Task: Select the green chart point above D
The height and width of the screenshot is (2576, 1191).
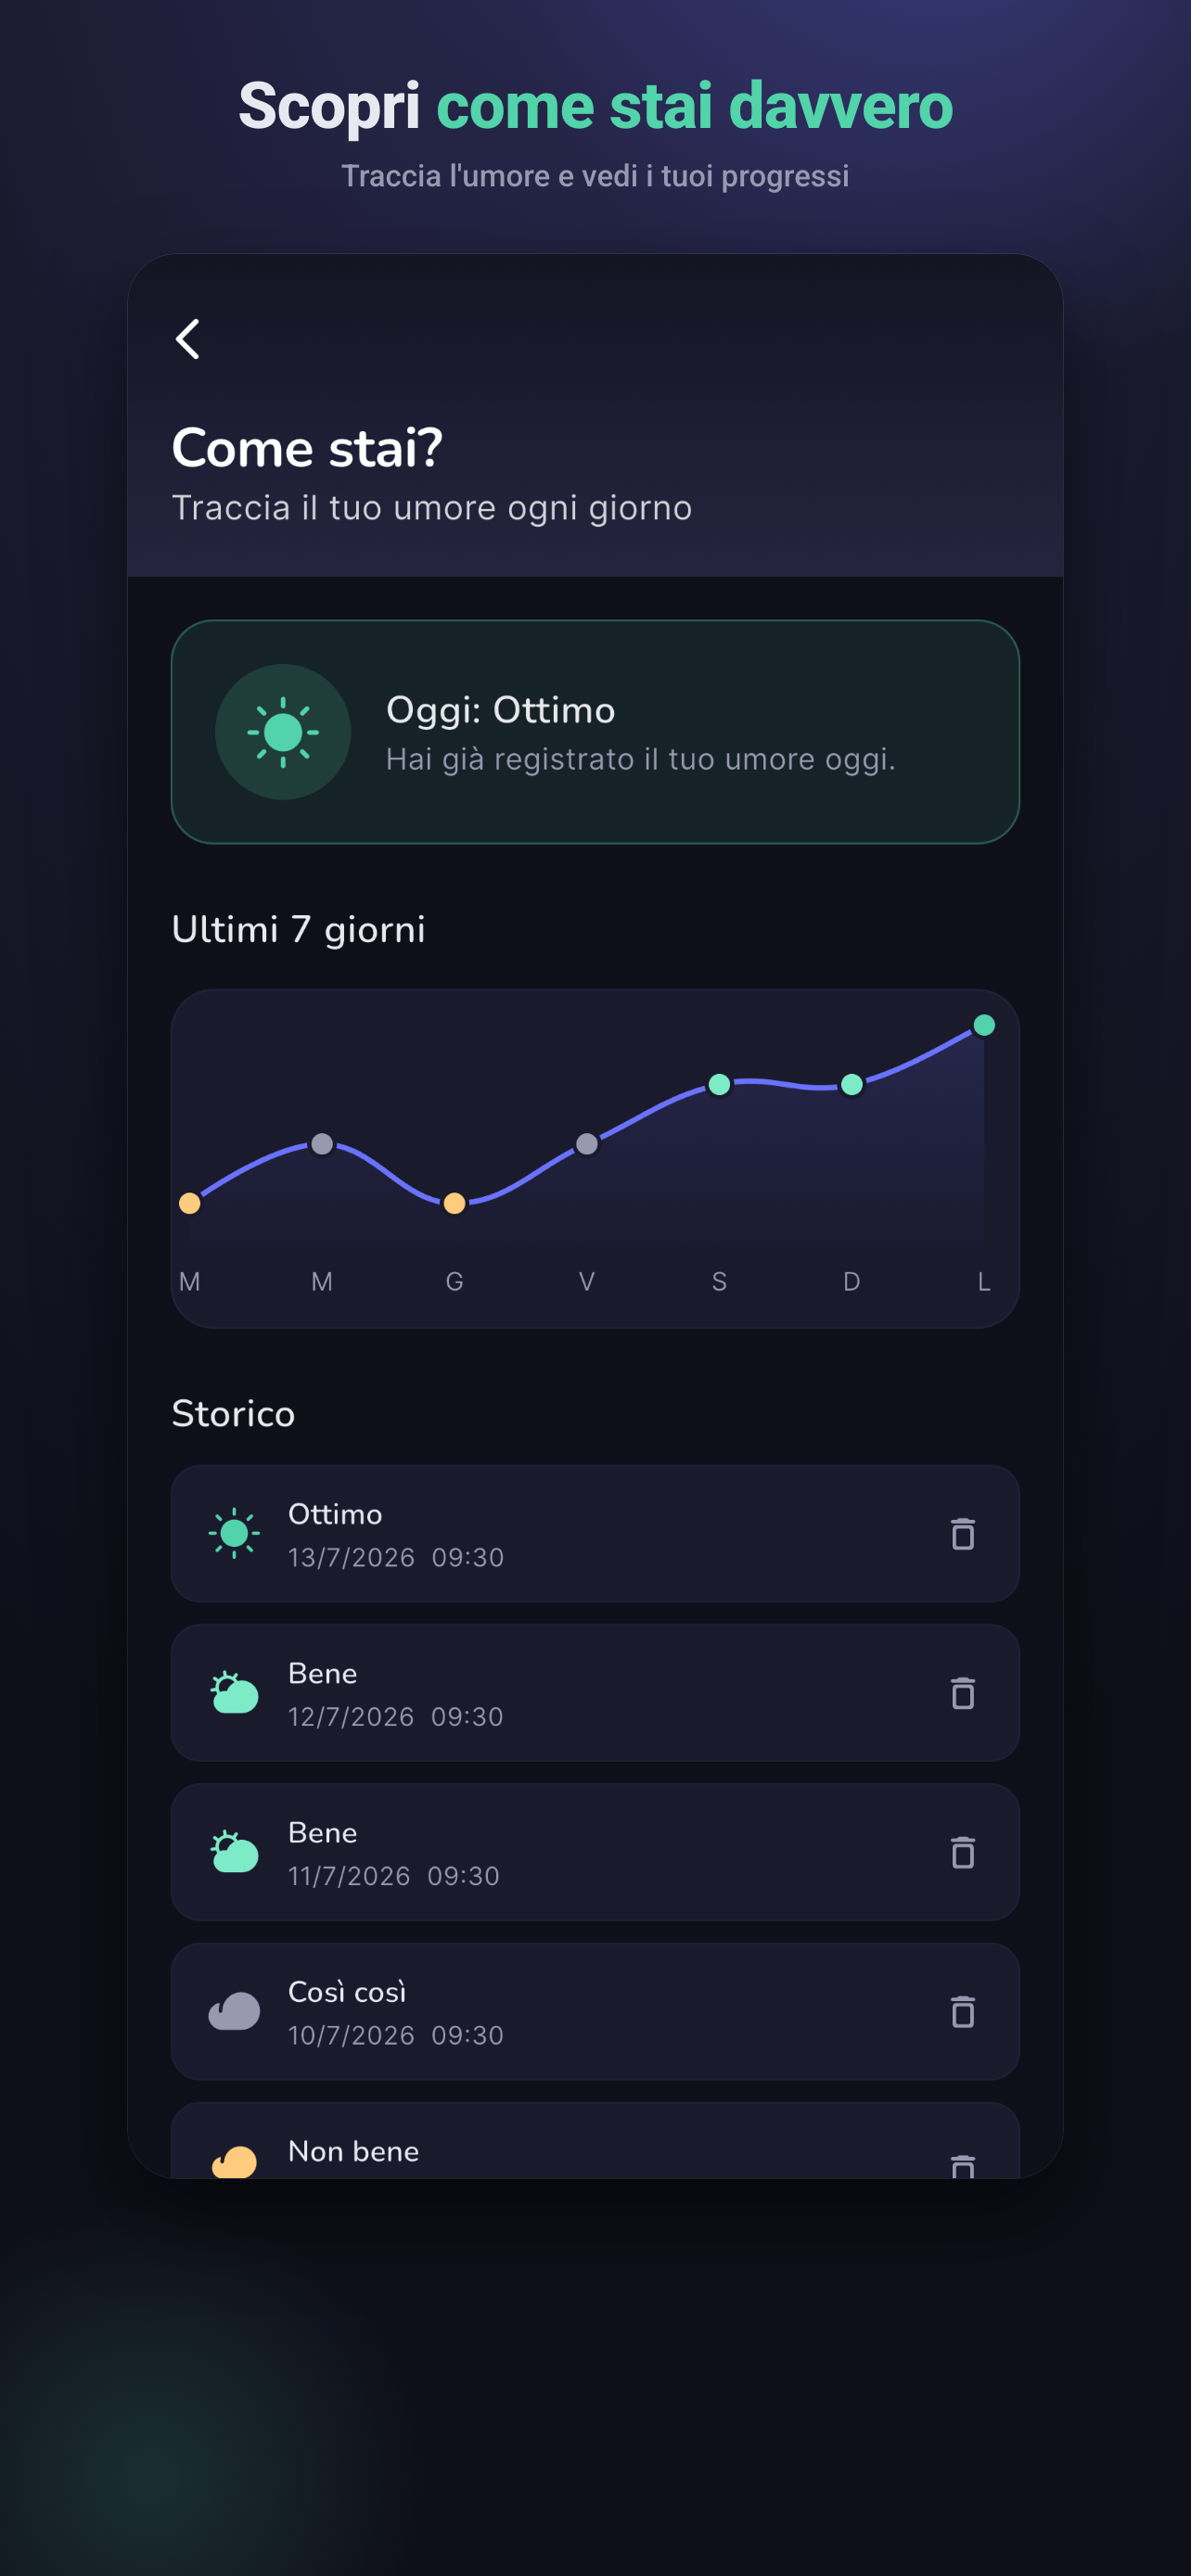Action: pyautogui.click(x=852, y=1084)
